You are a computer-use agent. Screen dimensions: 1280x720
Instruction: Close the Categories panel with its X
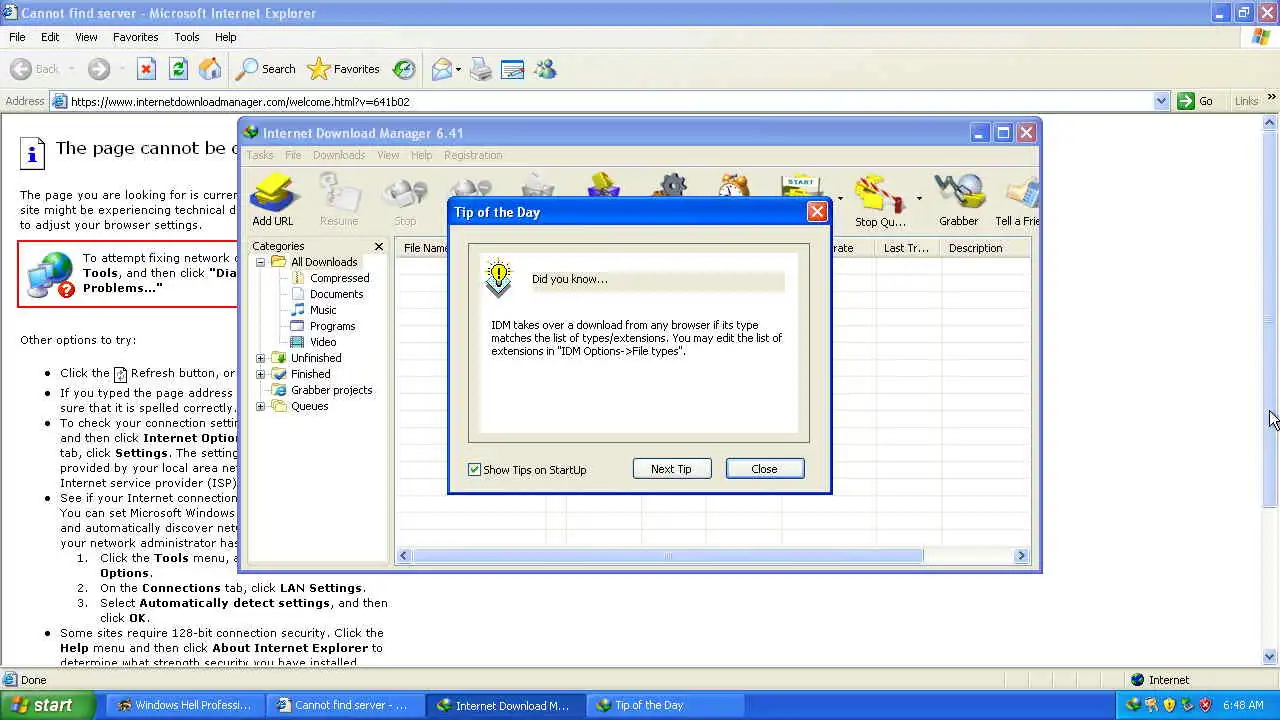379,246
